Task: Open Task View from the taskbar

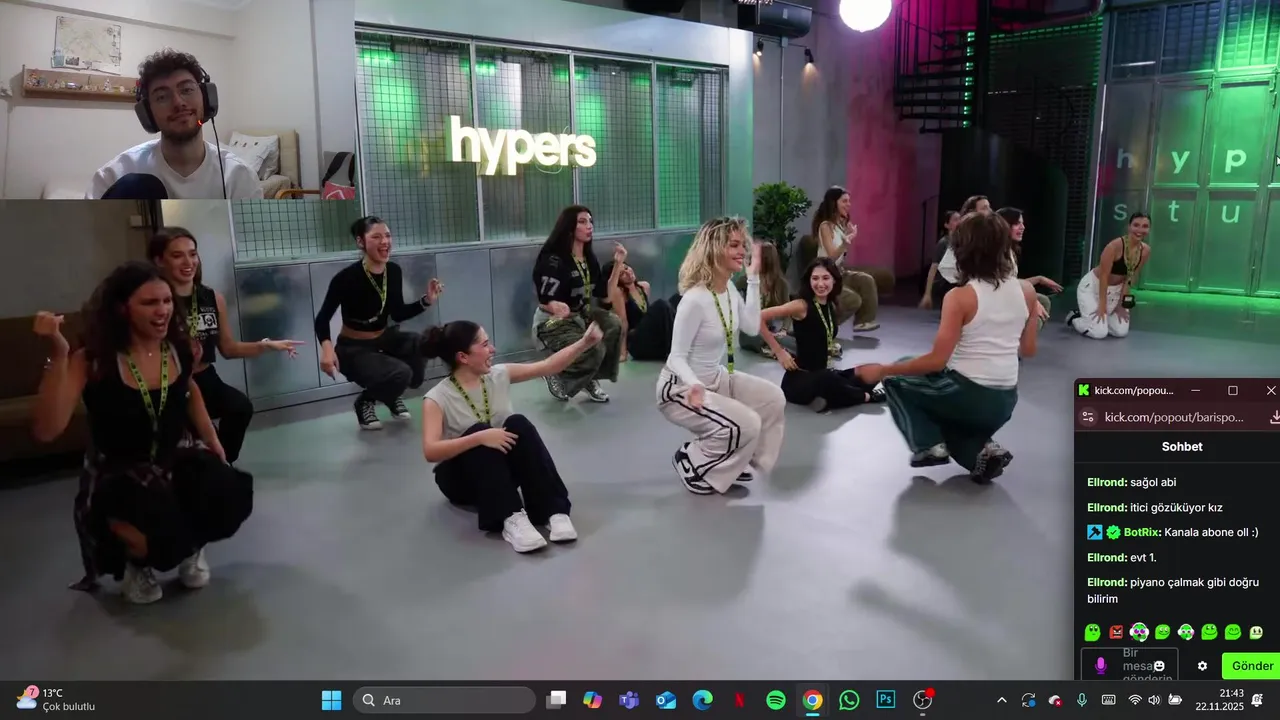Action: pos(556,700)
